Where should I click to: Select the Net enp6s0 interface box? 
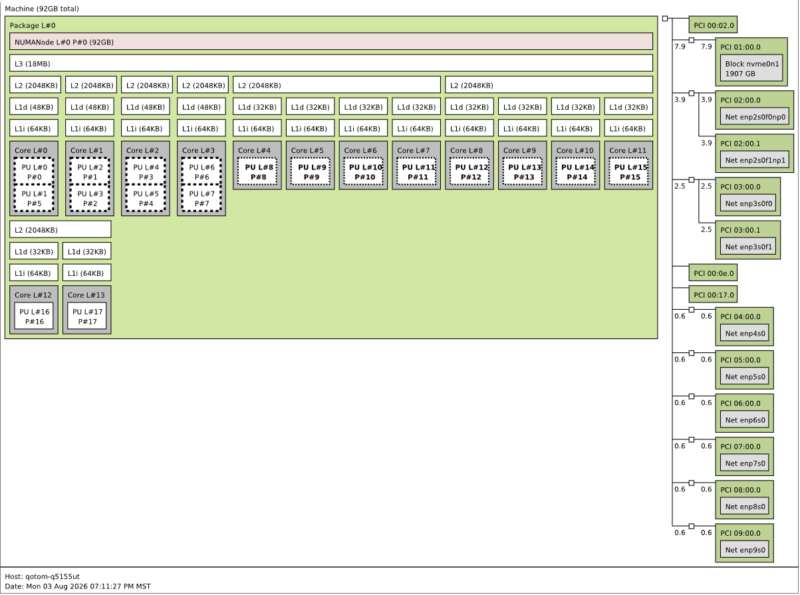(745, 420)
